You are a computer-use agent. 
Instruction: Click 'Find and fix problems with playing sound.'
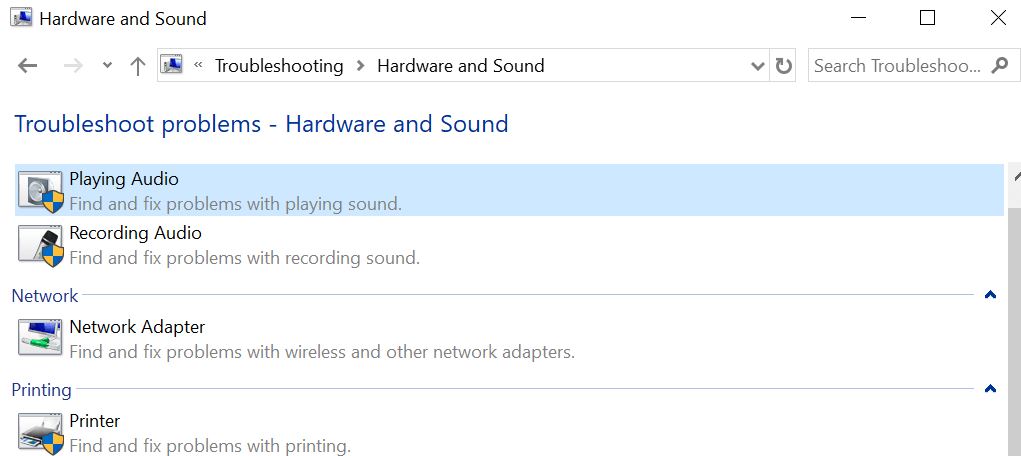pyautogui.click(x=236, y=204)
